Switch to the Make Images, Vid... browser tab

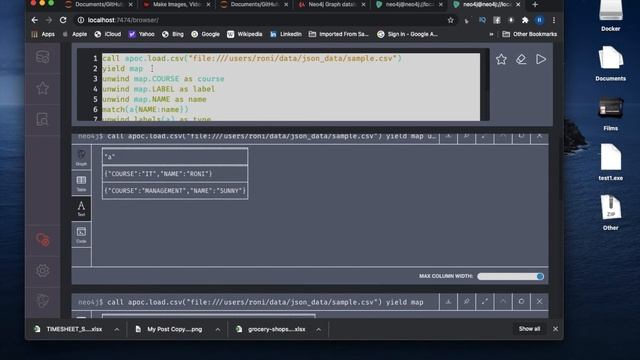click(x=177, y=4)
